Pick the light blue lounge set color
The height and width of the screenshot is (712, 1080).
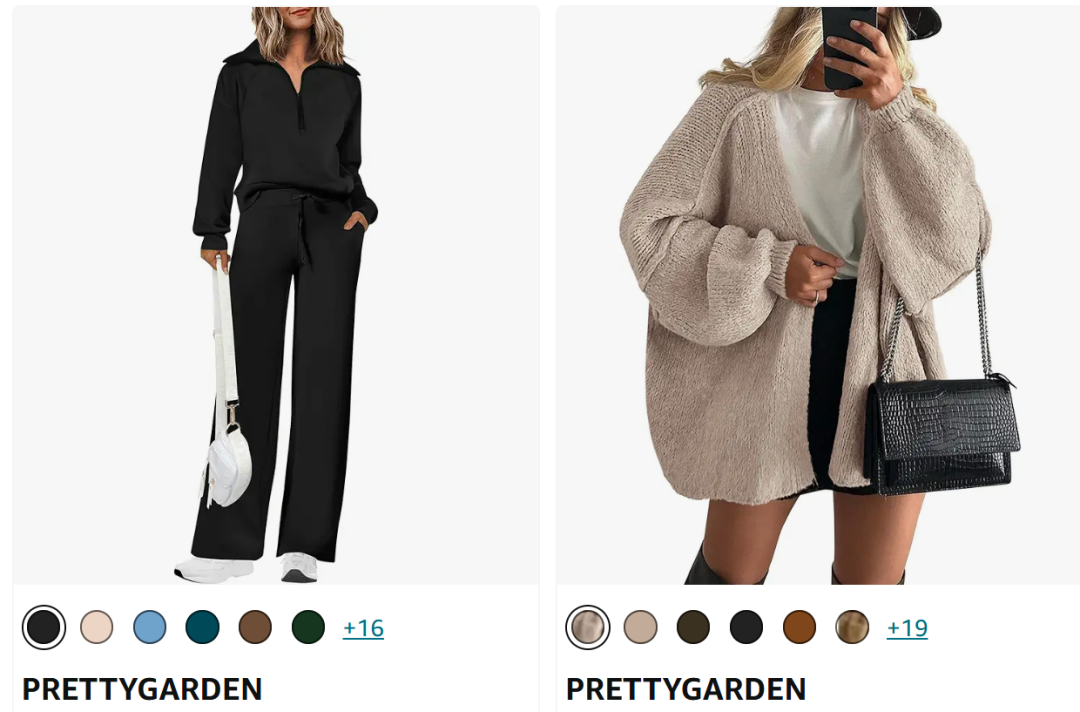pyautogui.click(x=149, y=627)
